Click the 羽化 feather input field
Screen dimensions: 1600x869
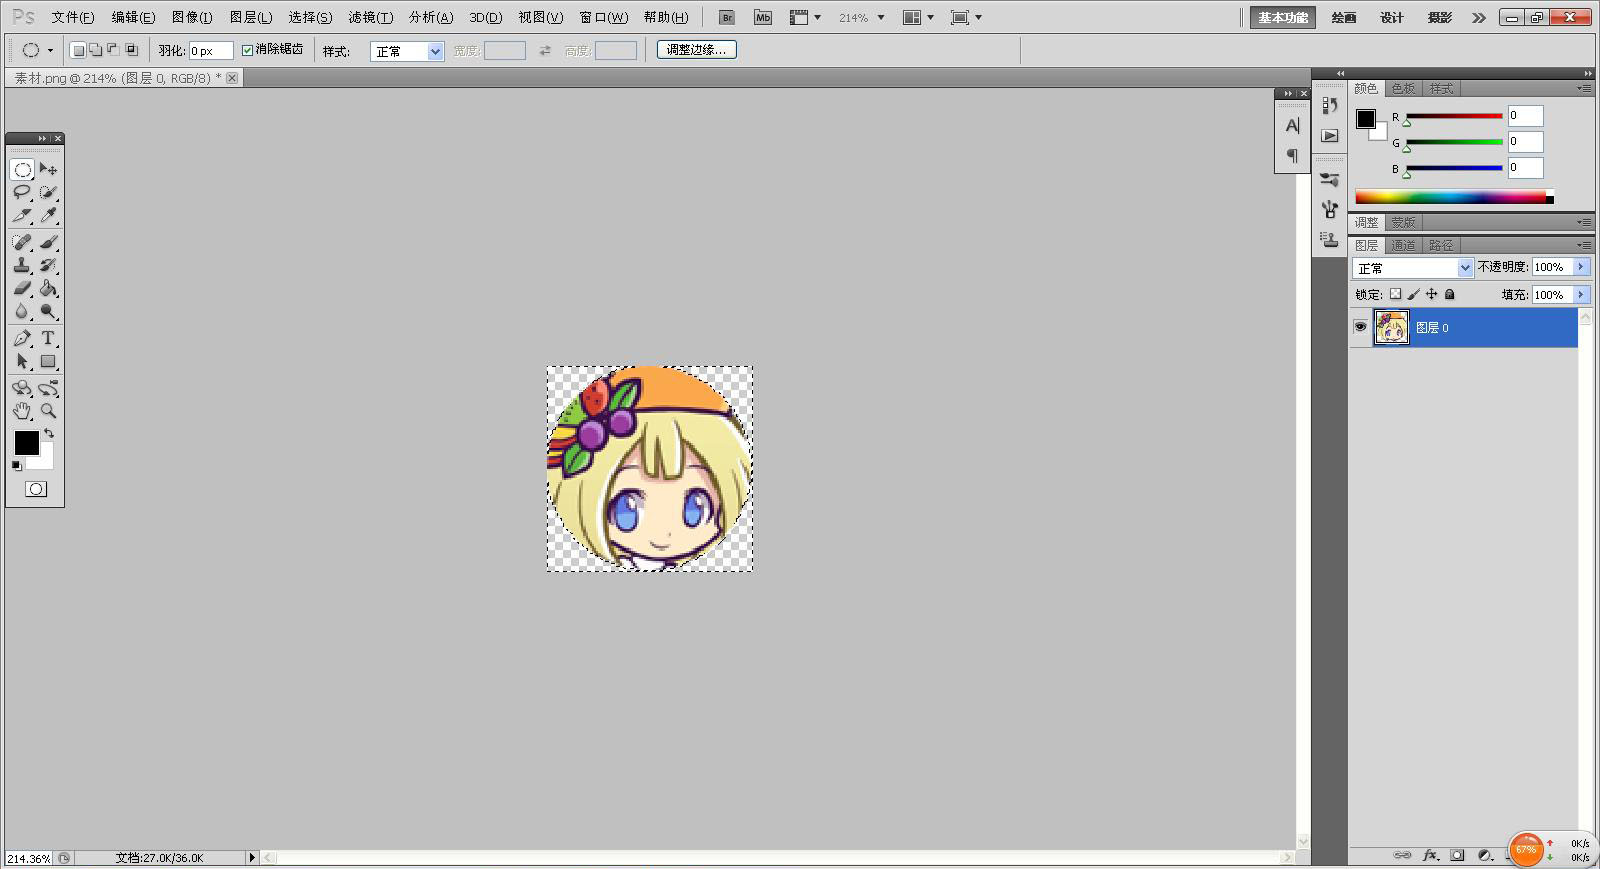[x=211, y=51]
